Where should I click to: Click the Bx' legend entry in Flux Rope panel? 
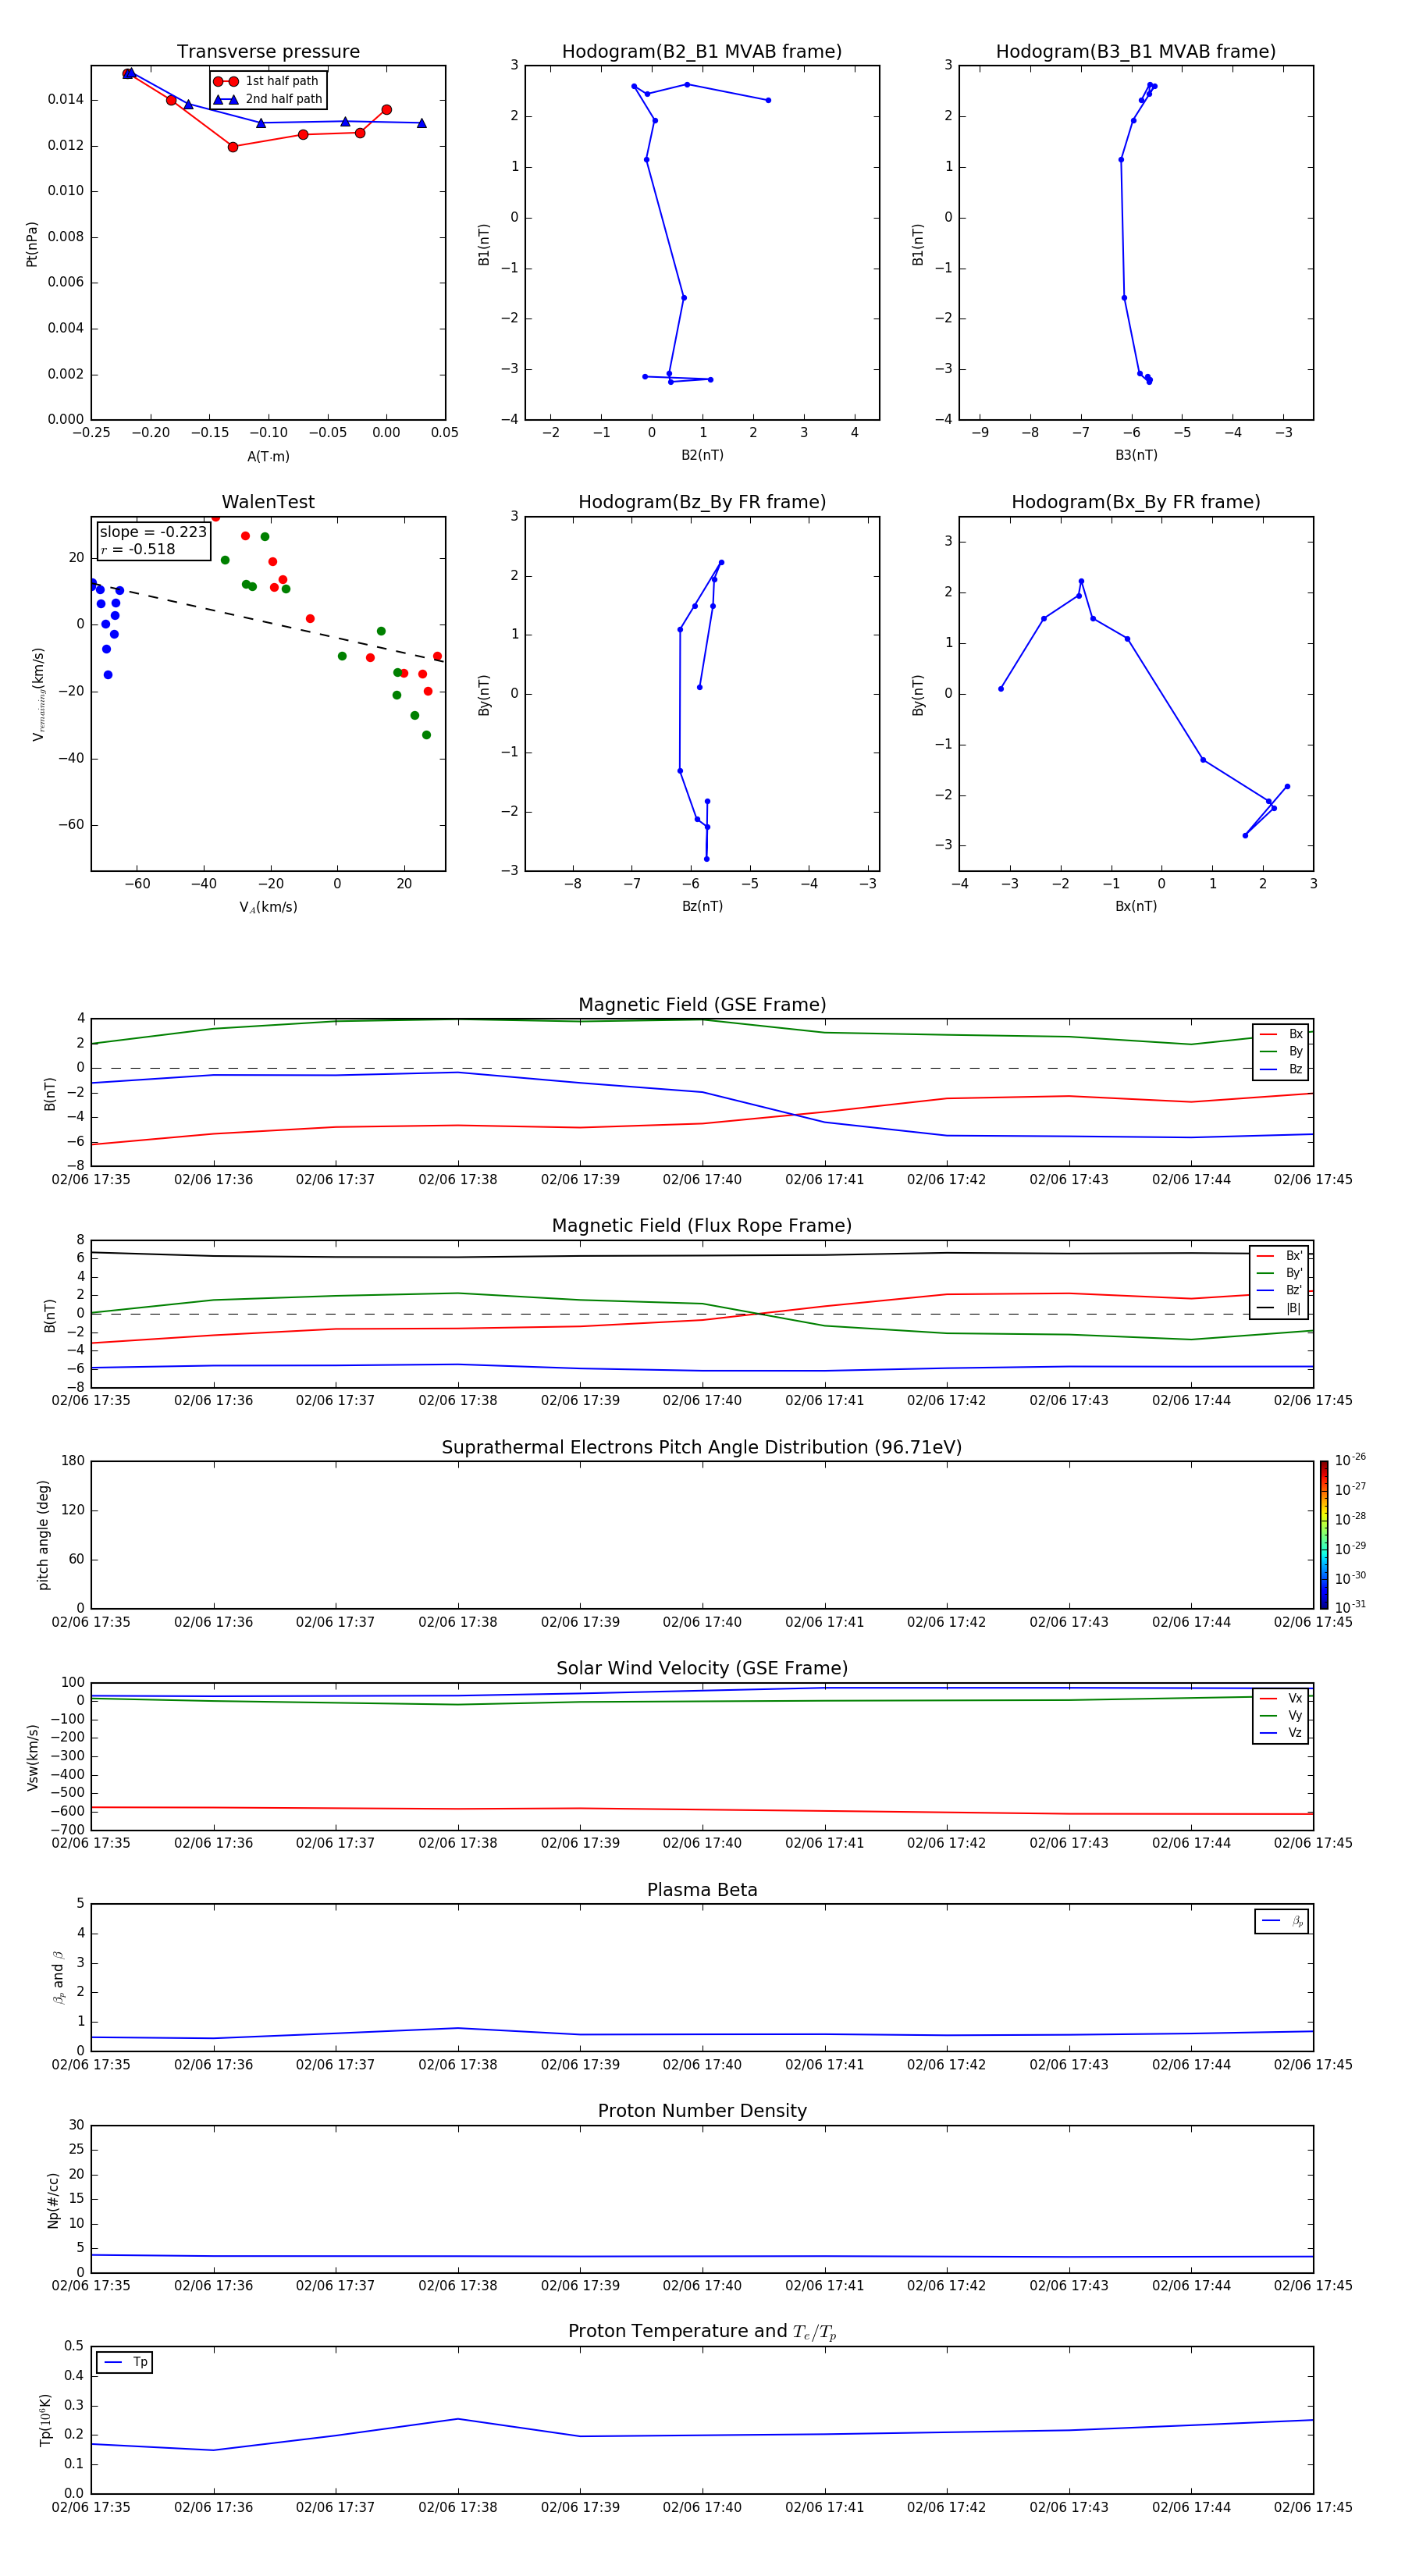tap(1279, 1256)
